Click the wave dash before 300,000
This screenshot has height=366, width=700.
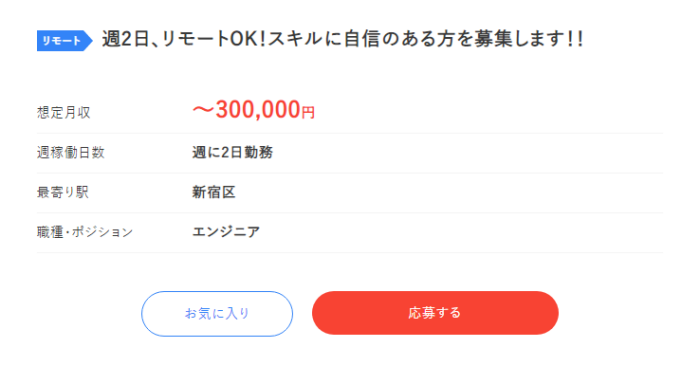pyautogui.click(x=204, y=110)
